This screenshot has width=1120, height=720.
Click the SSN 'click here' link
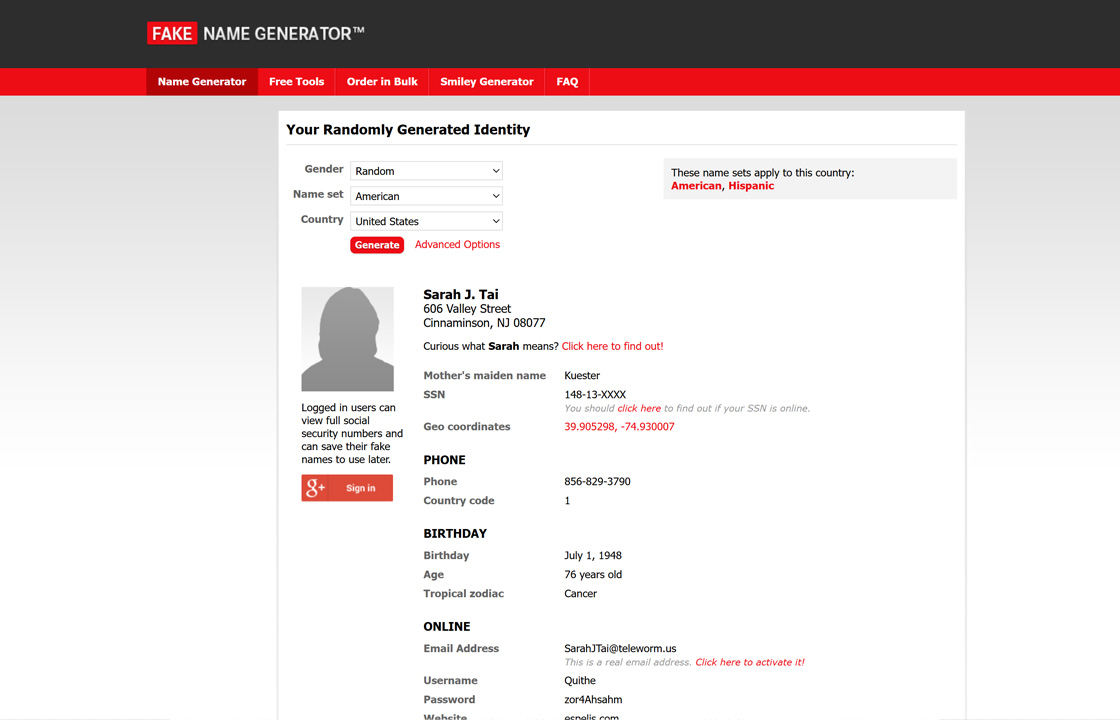click(x=639, y=409)
